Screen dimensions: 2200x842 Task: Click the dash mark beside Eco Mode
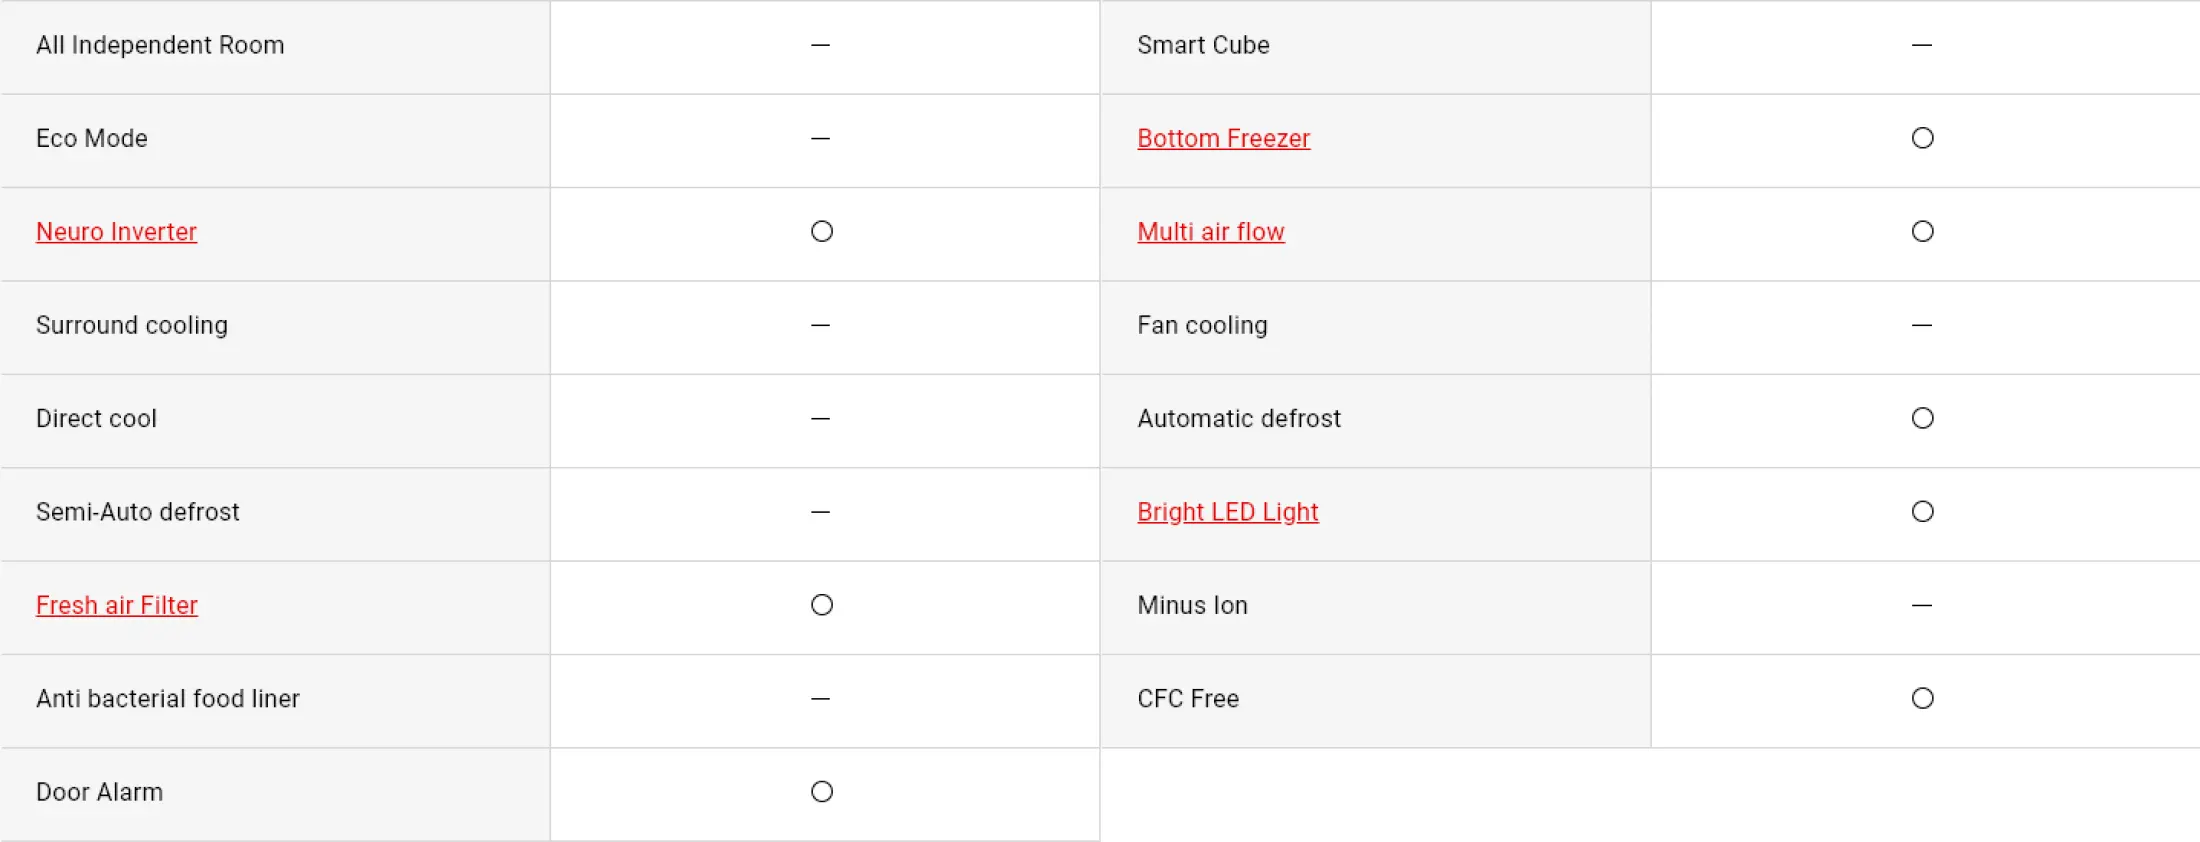pos(820,138)
